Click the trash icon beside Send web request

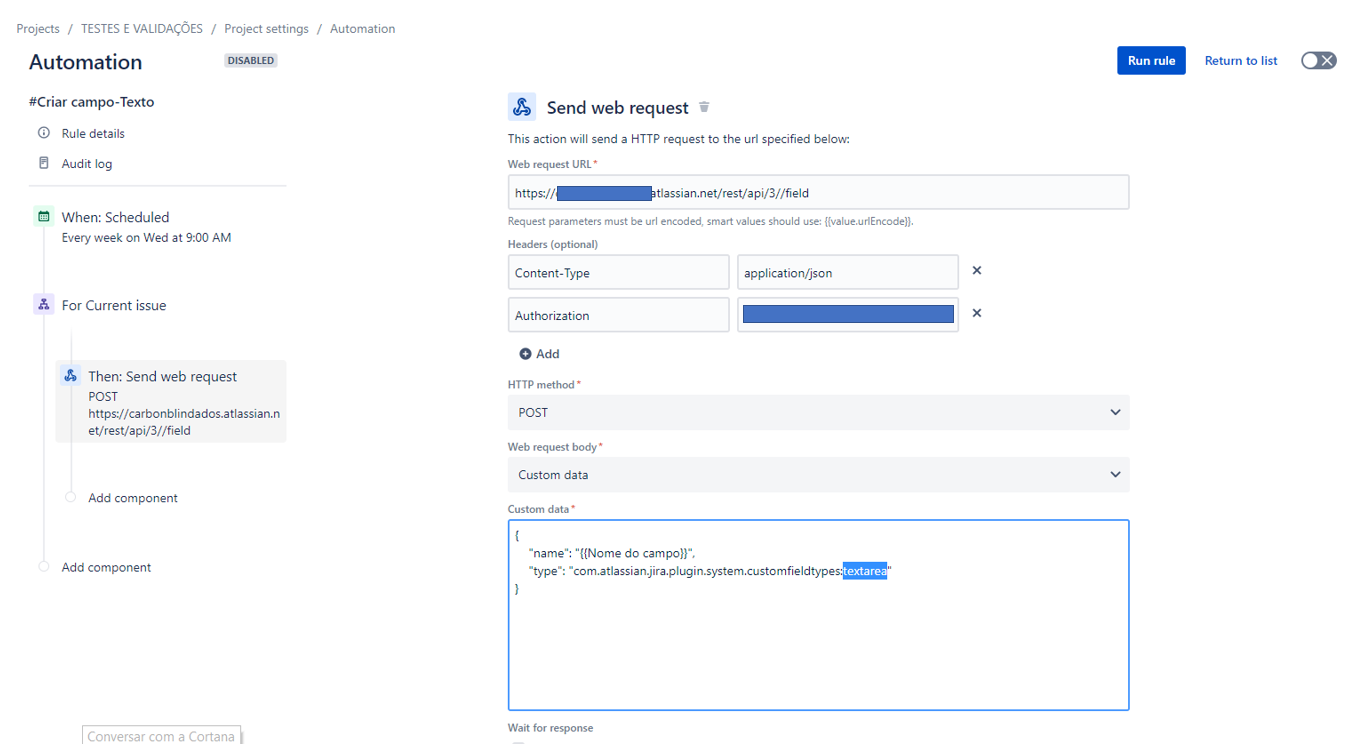pyautogui.click(x=704, y=107)
